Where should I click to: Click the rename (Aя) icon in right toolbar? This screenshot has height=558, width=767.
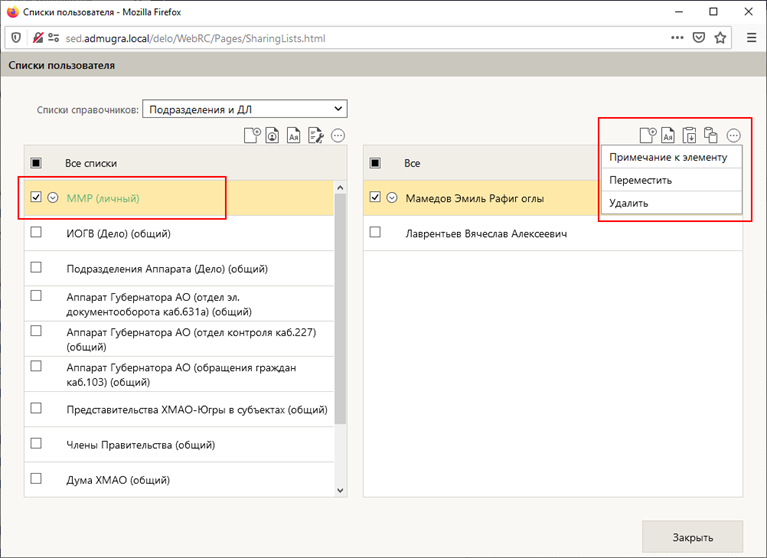pos(668,135)
